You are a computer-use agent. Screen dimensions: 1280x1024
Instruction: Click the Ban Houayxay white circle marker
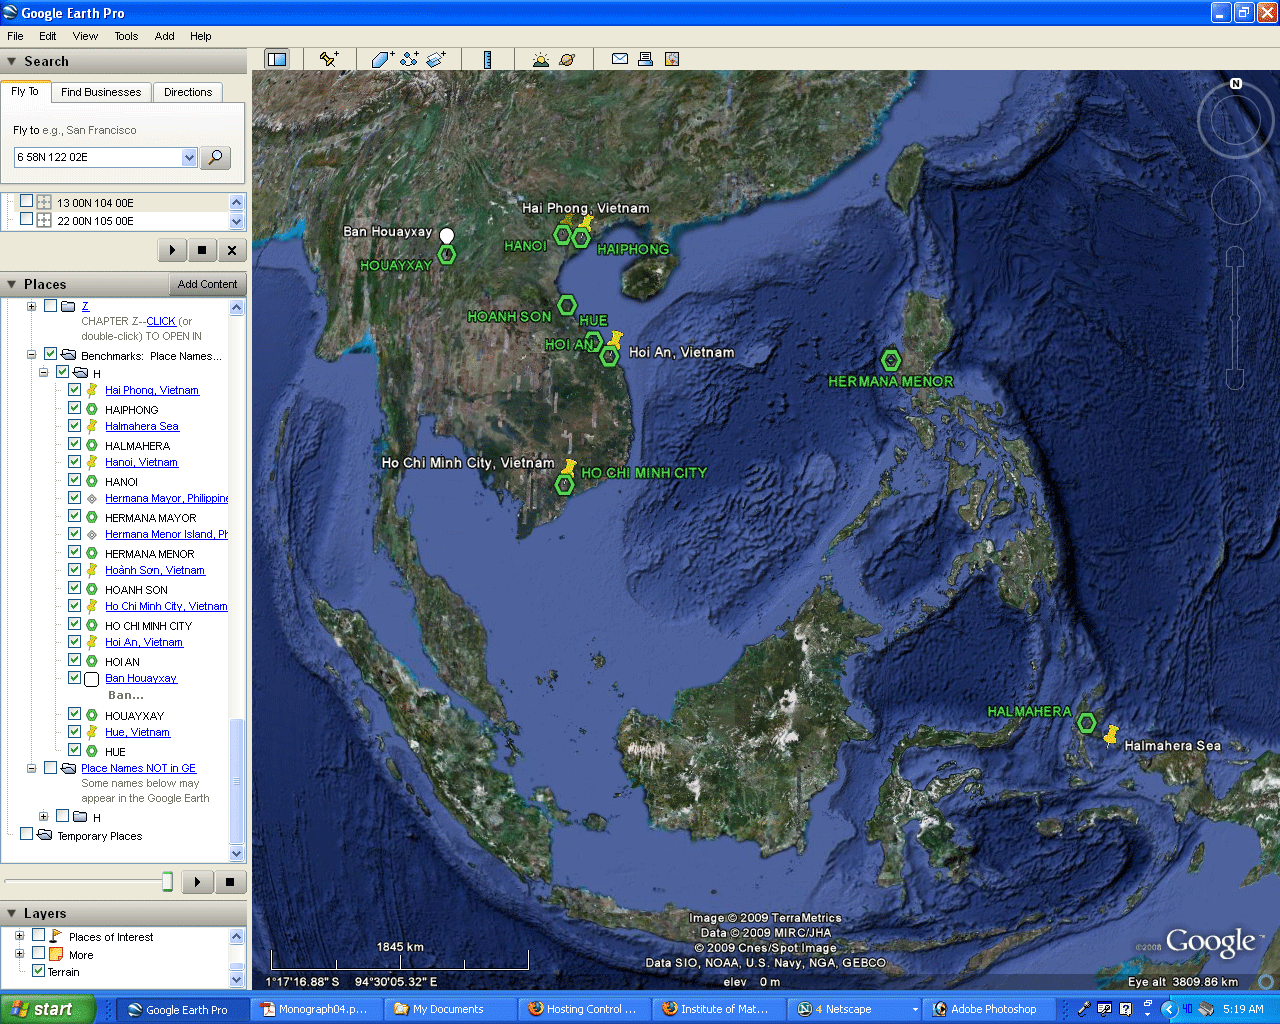[x=447, y=235]
